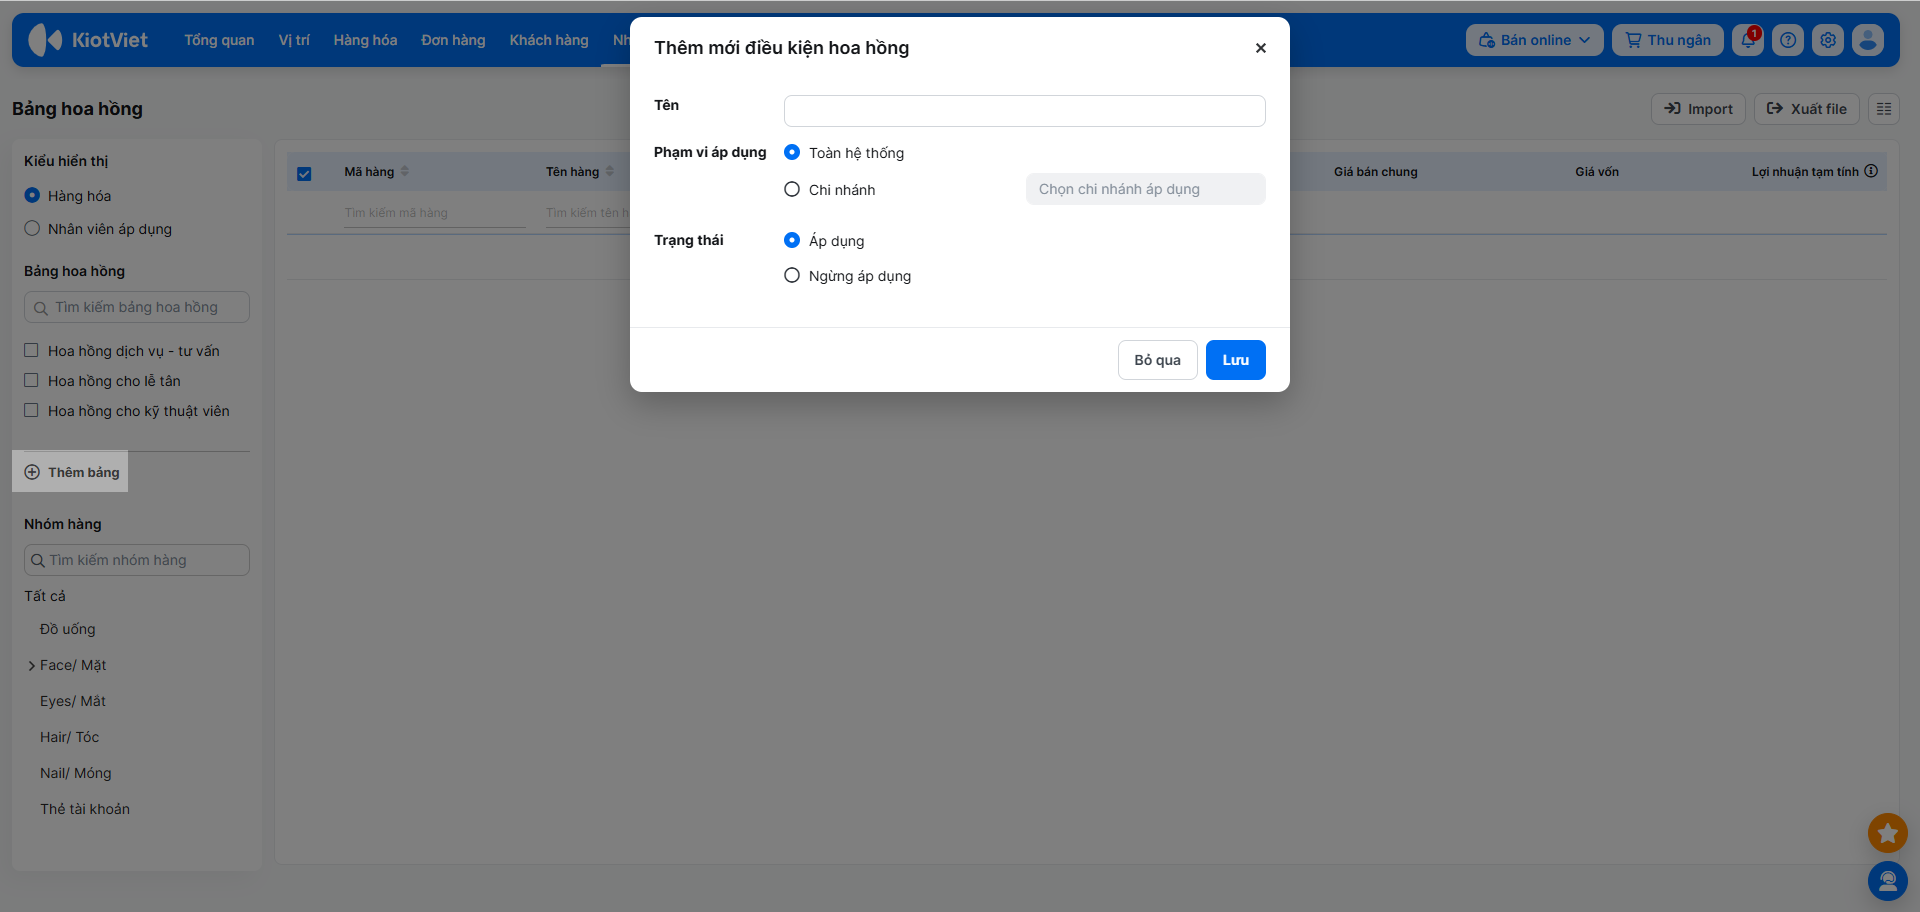Open the Chọn chi nhánh áp dụng dropdown
The height and width of the screenshot is (912, 1920).
pos(1145,189)
